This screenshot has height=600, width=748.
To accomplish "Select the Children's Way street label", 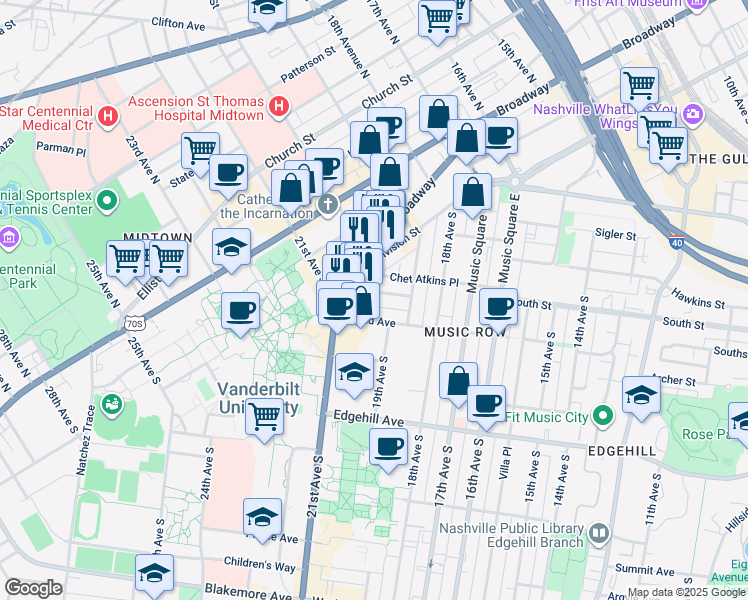I will point(260,564).
